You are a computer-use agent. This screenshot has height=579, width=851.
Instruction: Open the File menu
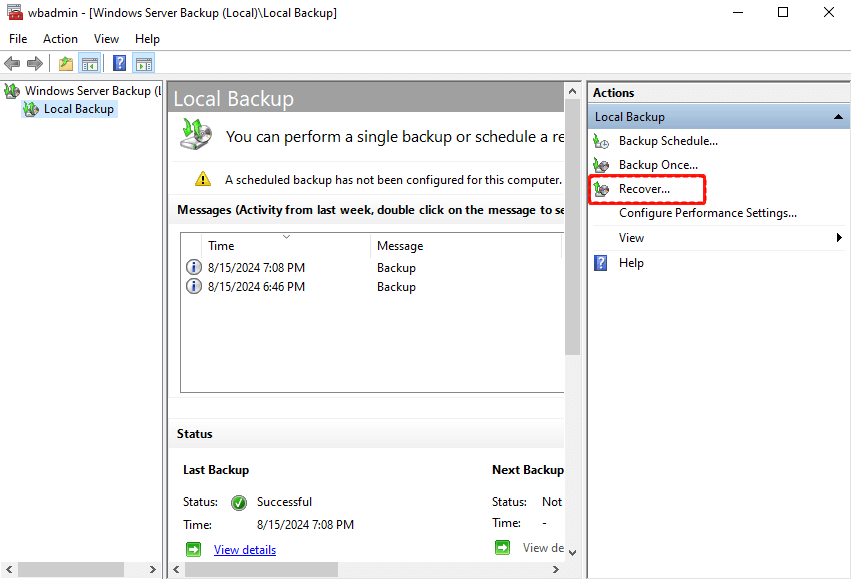pos(18,39)
